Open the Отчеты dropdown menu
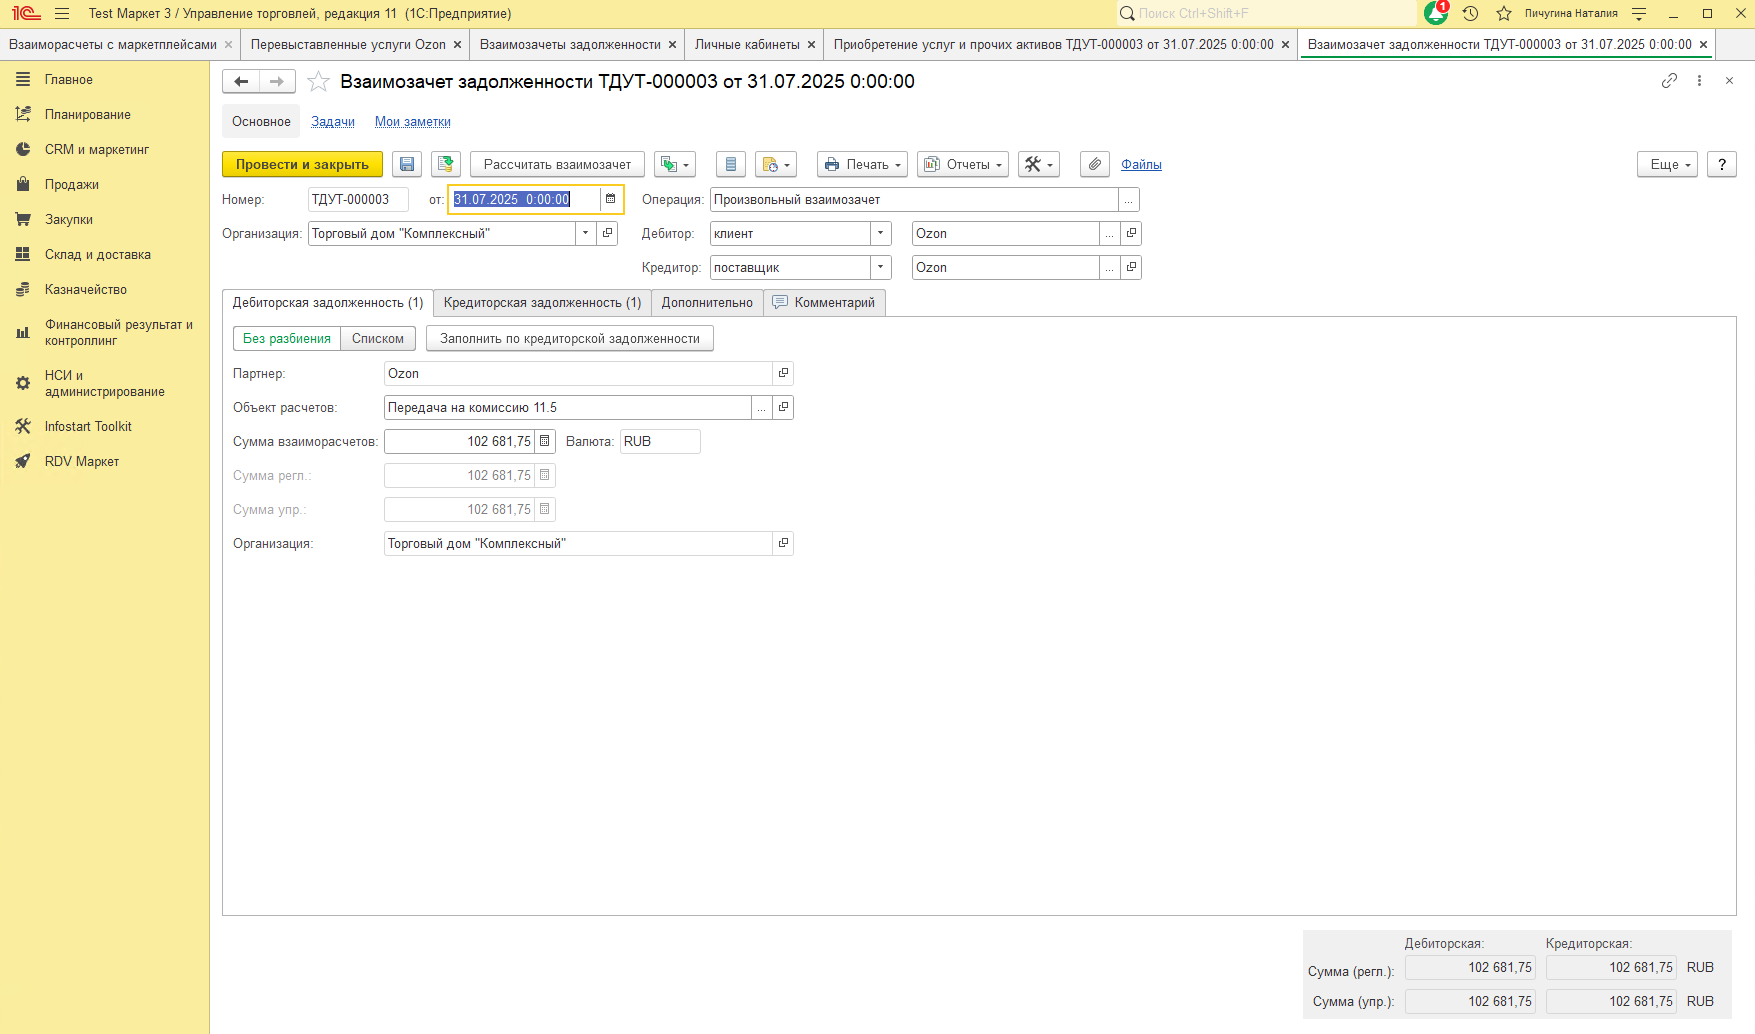Screen dimensions: 1755x1034 (961, 165)
